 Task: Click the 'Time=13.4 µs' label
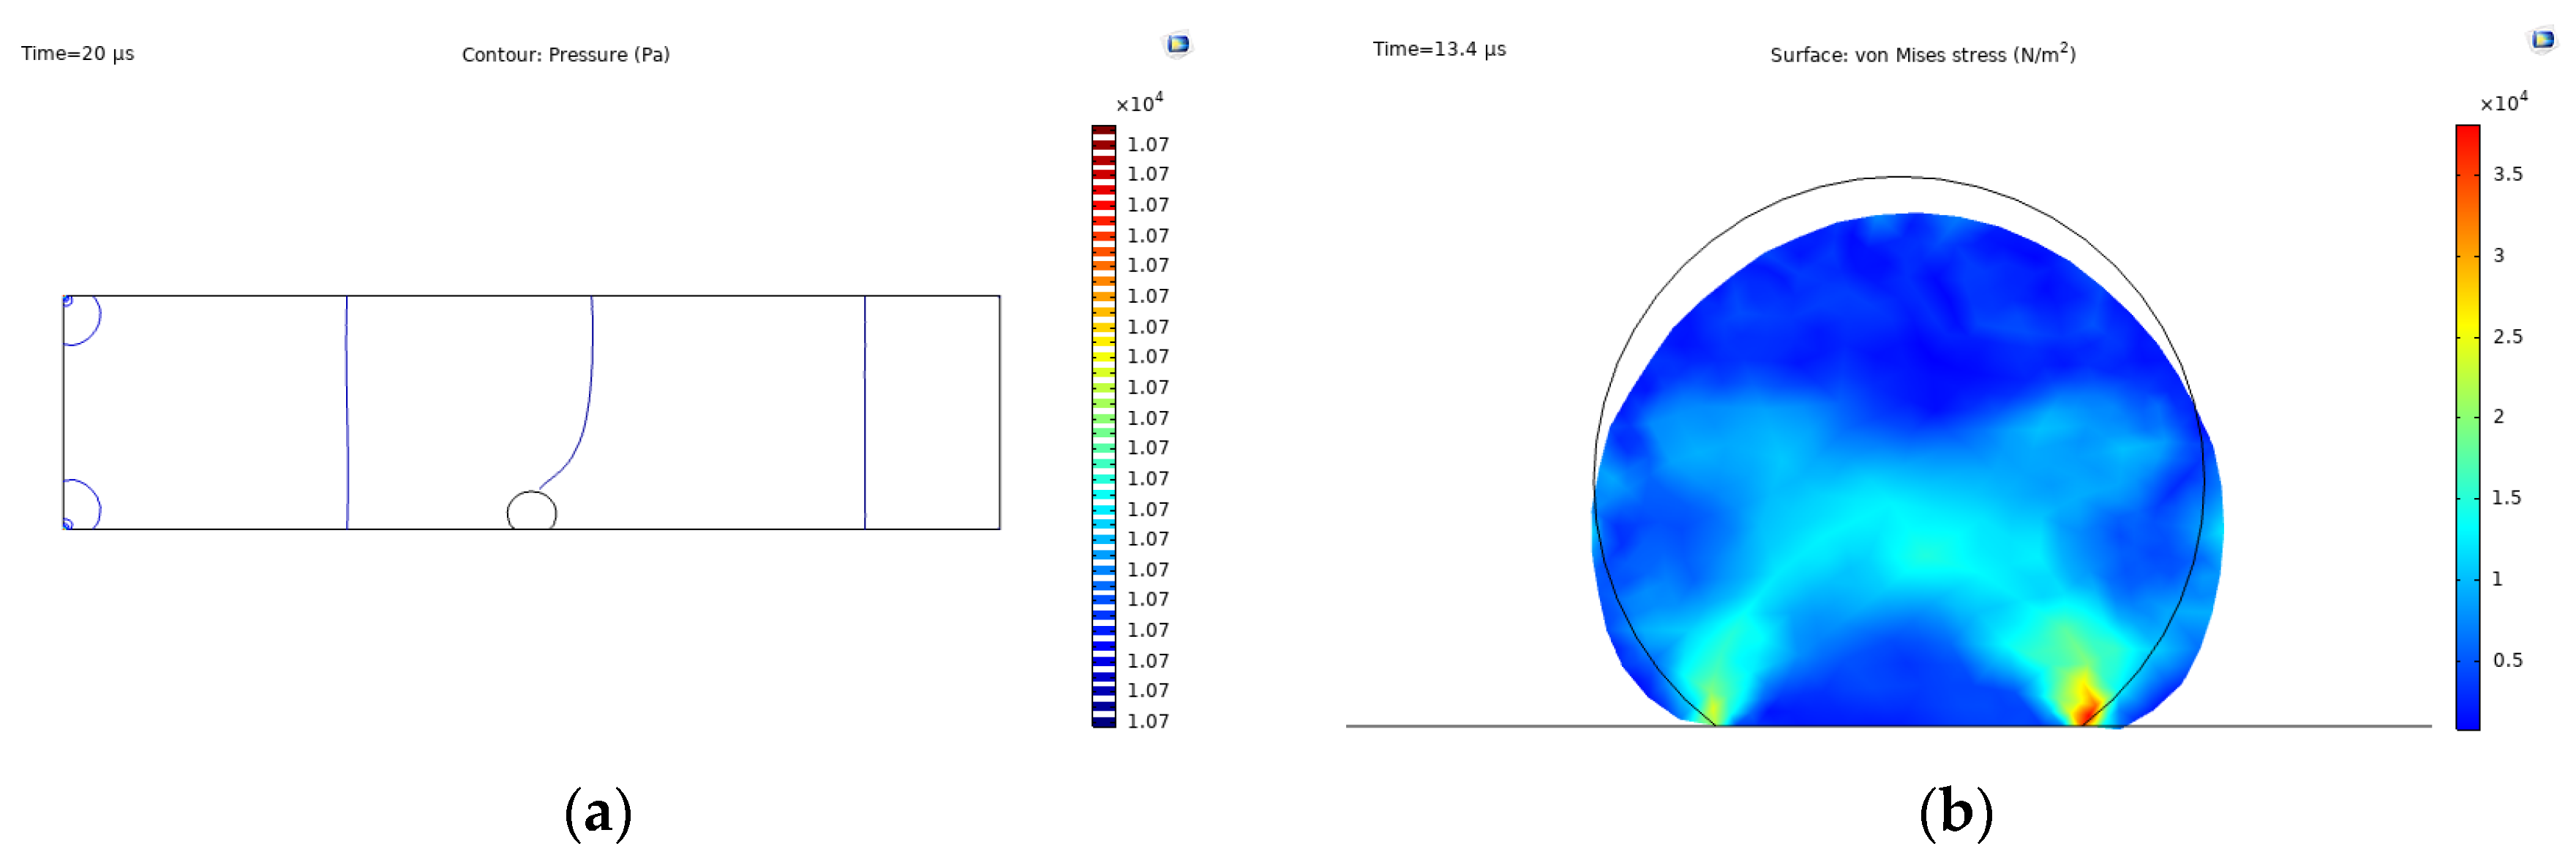(1438, 49)
